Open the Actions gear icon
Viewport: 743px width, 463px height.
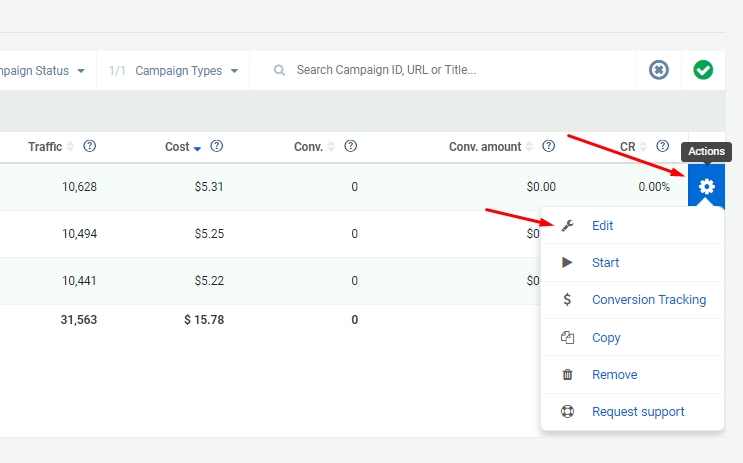[x=706, y=187]
